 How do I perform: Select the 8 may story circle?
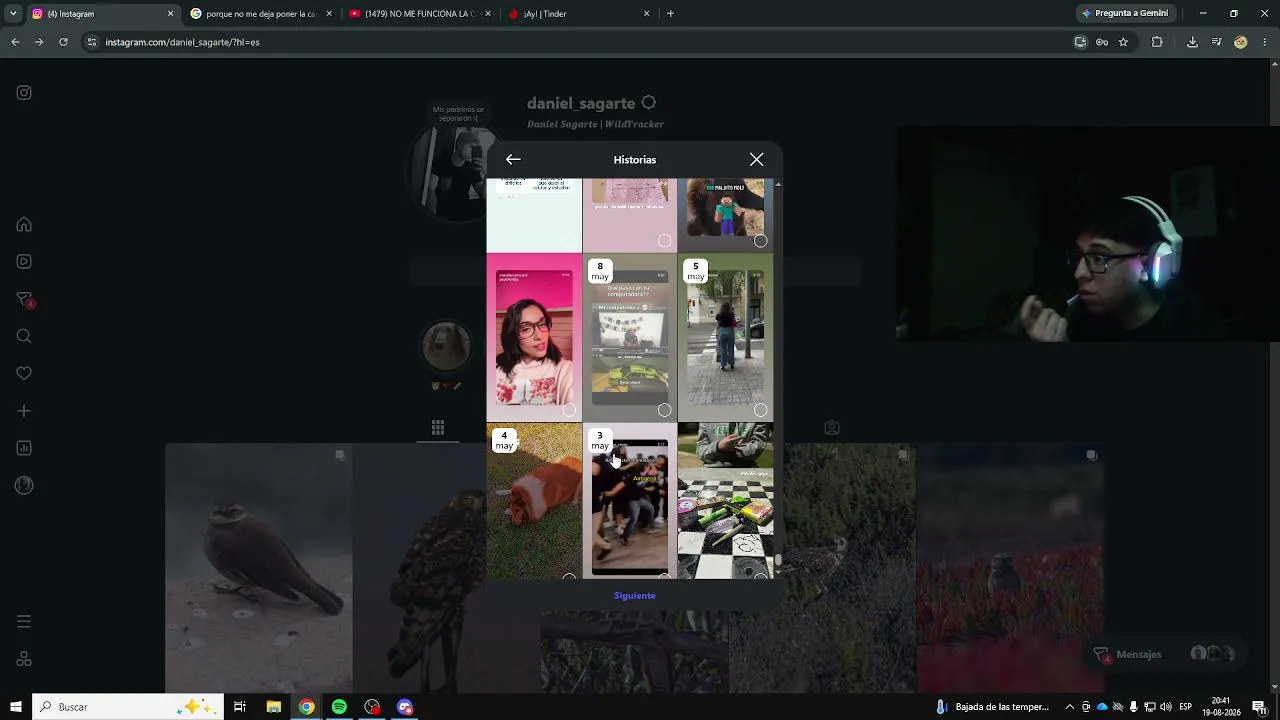[x=665, y=410]
